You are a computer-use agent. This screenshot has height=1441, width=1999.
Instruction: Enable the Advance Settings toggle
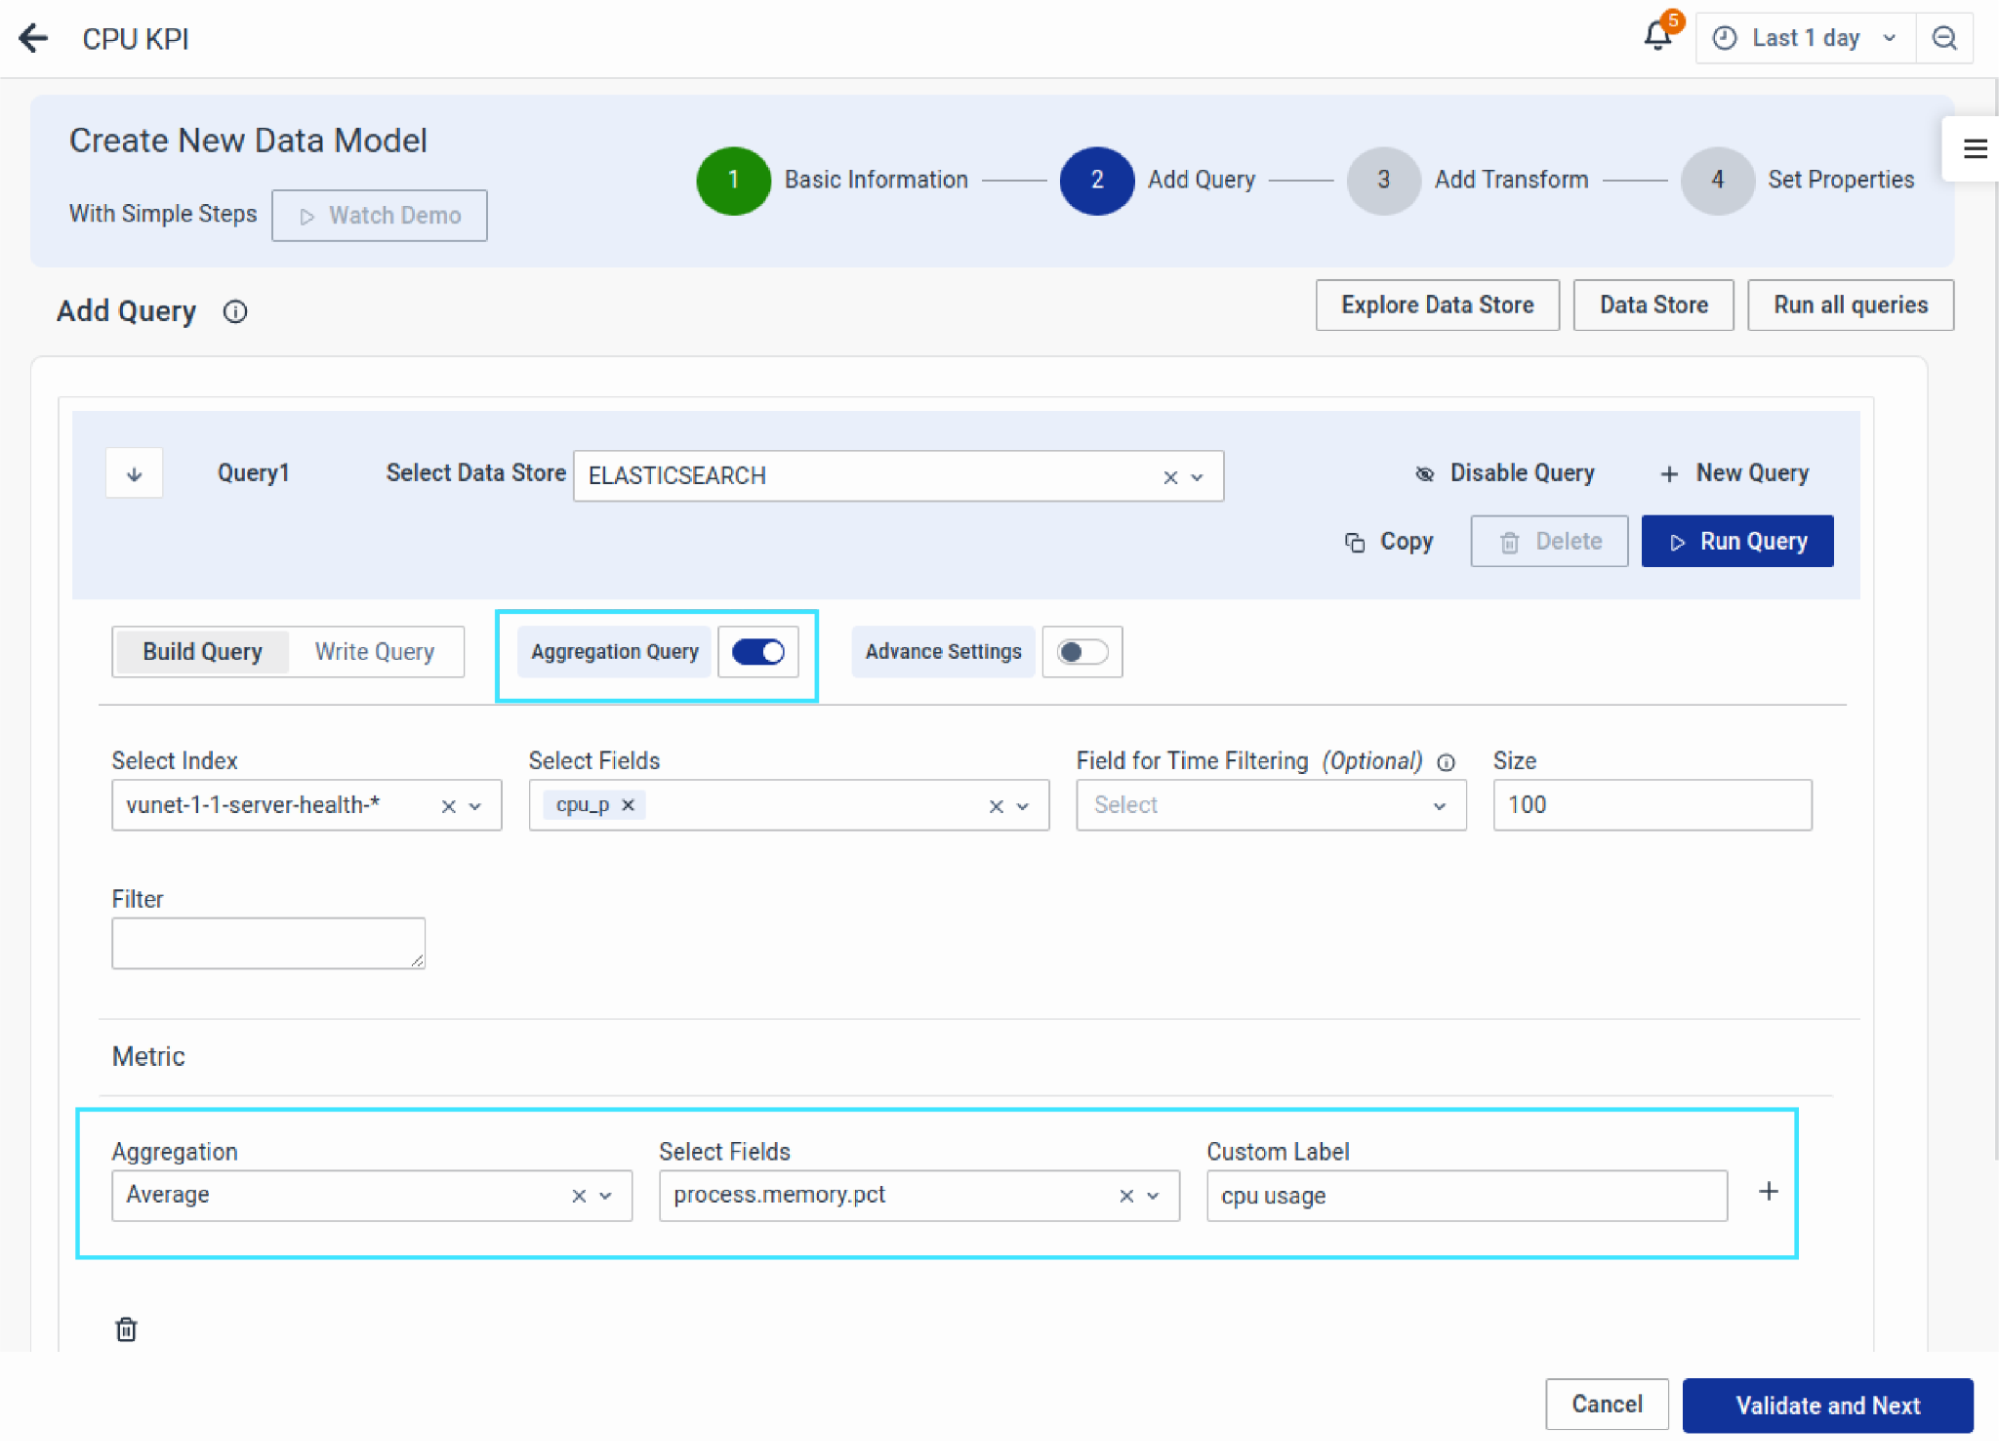(x=1082, y=652)
